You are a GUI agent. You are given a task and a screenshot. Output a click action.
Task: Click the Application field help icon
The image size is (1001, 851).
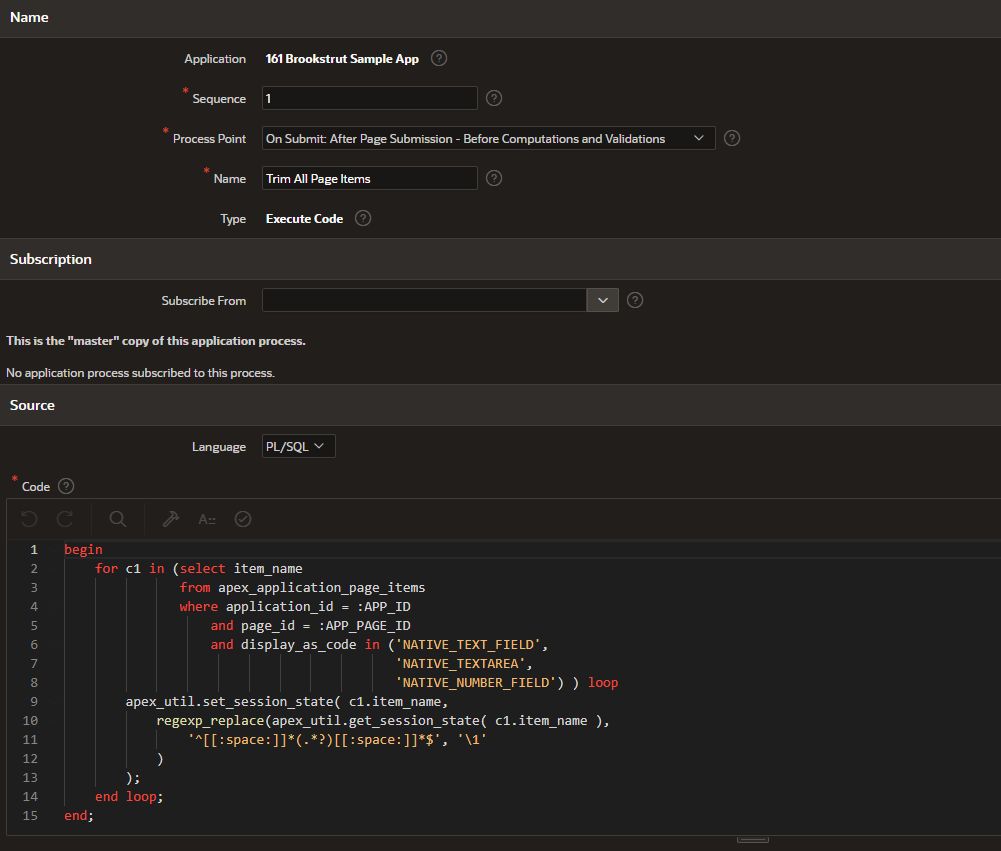[439, 58]
